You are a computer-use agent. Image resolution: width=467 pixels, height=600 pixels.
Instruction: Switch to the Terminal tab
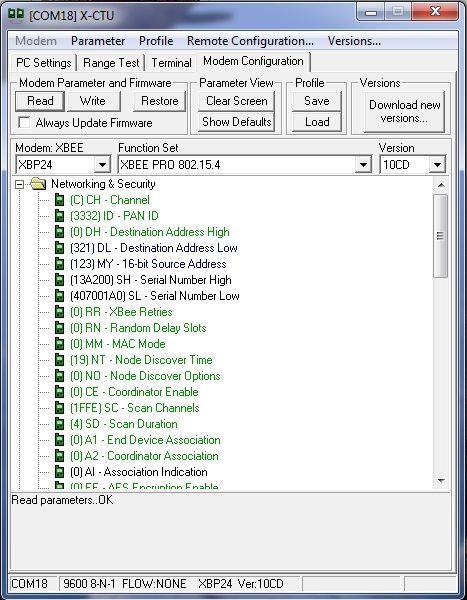(x=171, y=63)
